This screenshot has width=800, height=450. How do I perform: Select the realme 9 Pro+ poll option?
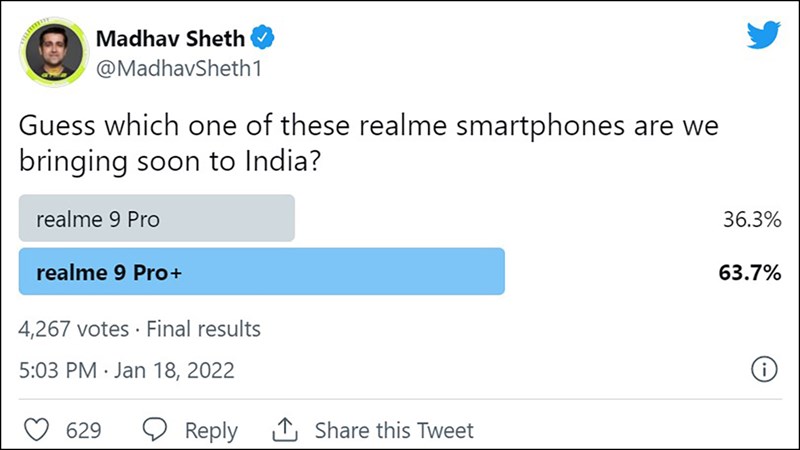261,274
